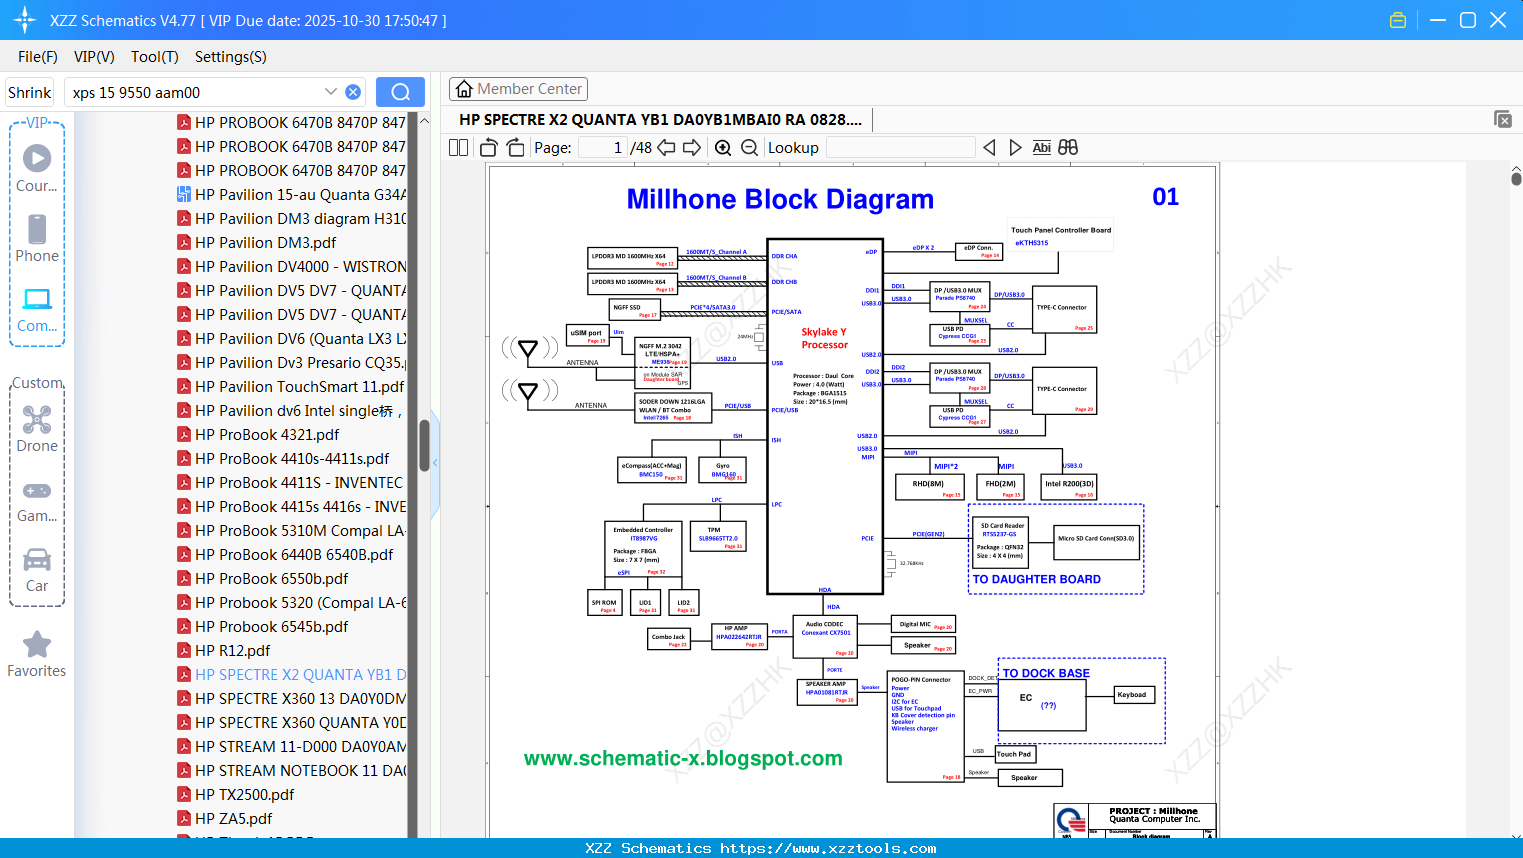Zoom out of the schematic
The height and width of the screenshot is (858, 1523).
(749, 147)
